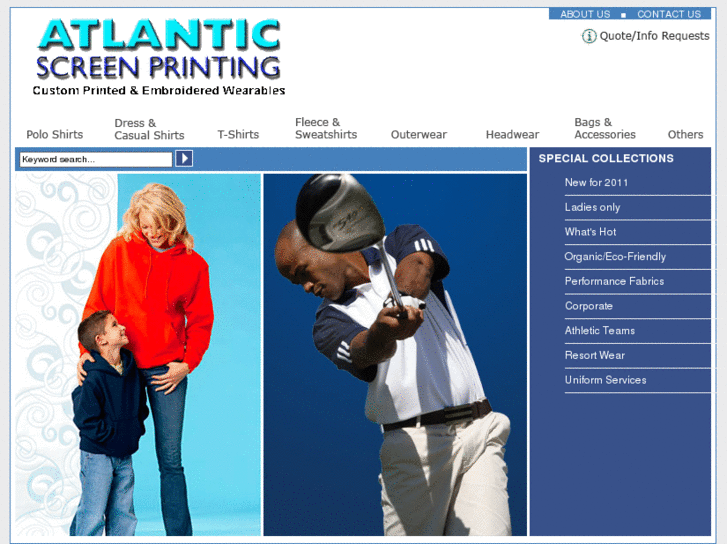Open Uniform Services collection

[605, 380]
